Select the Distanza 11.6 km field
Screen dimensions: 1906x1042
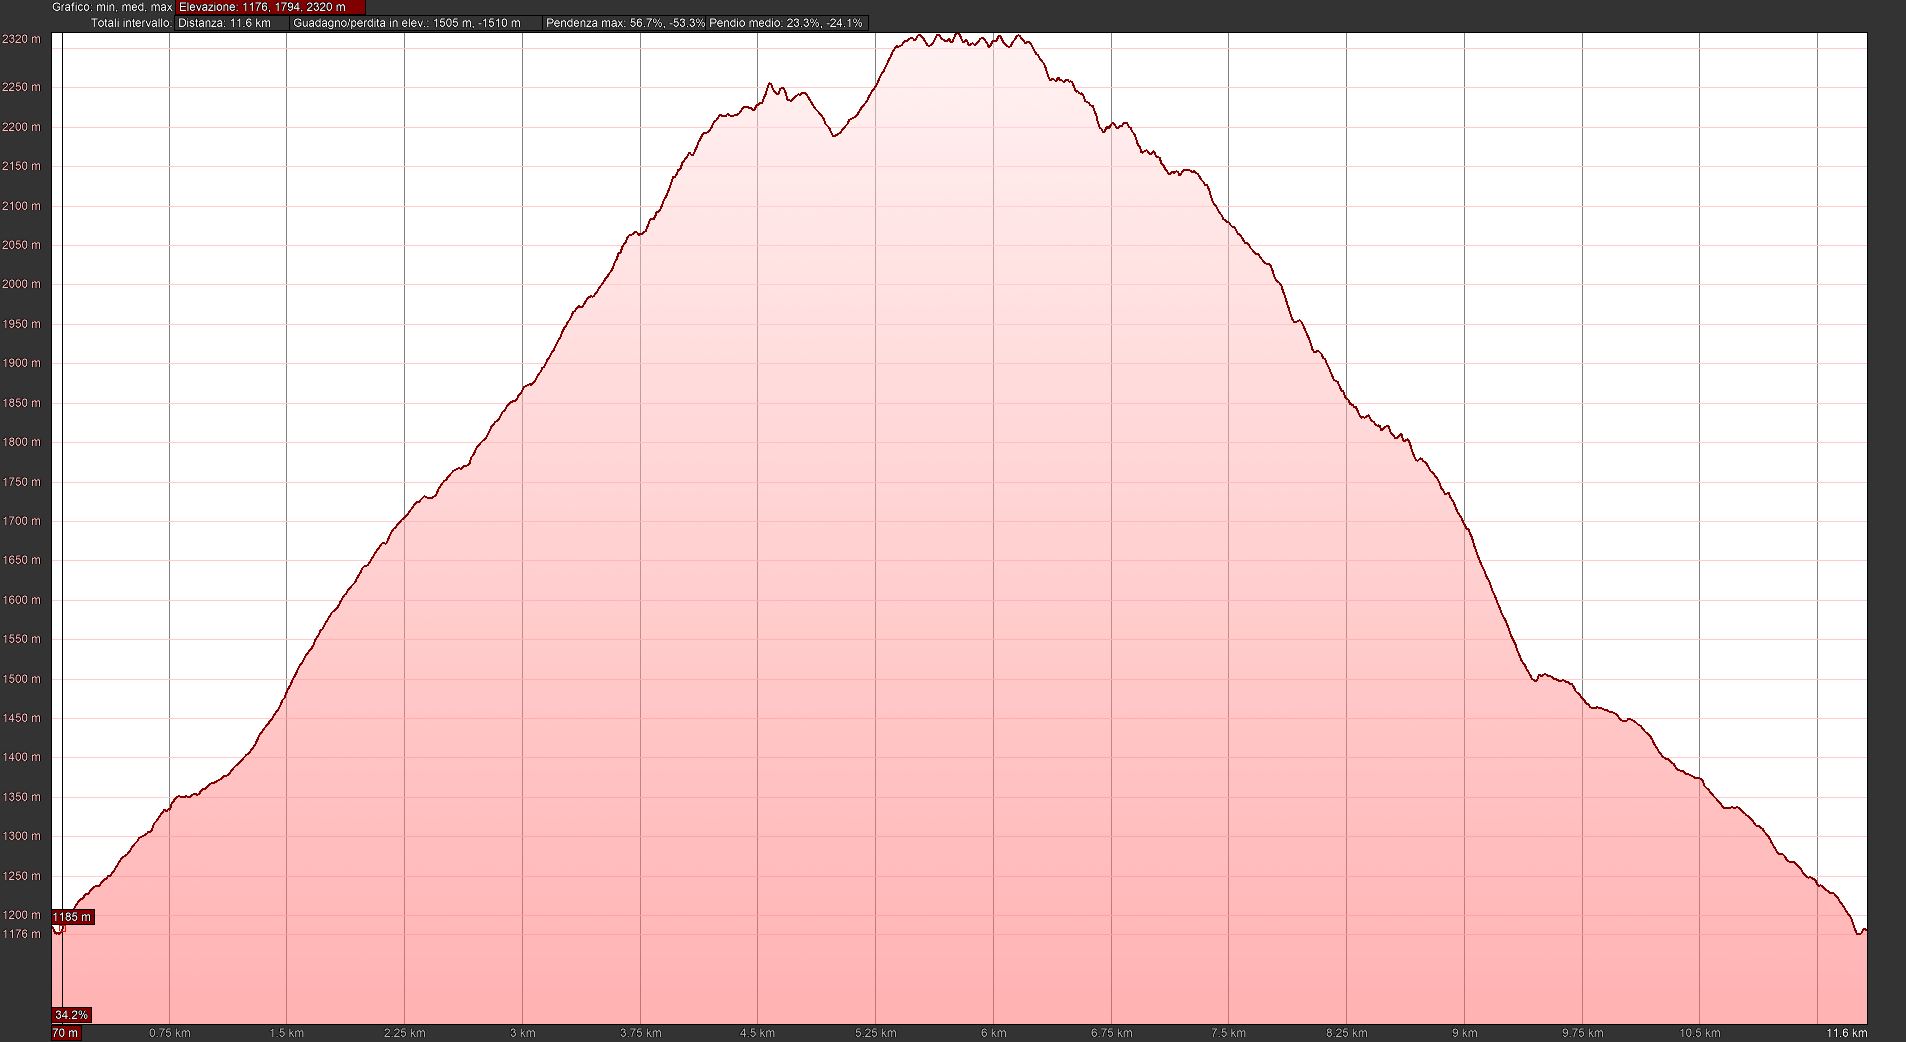point(225,23)
